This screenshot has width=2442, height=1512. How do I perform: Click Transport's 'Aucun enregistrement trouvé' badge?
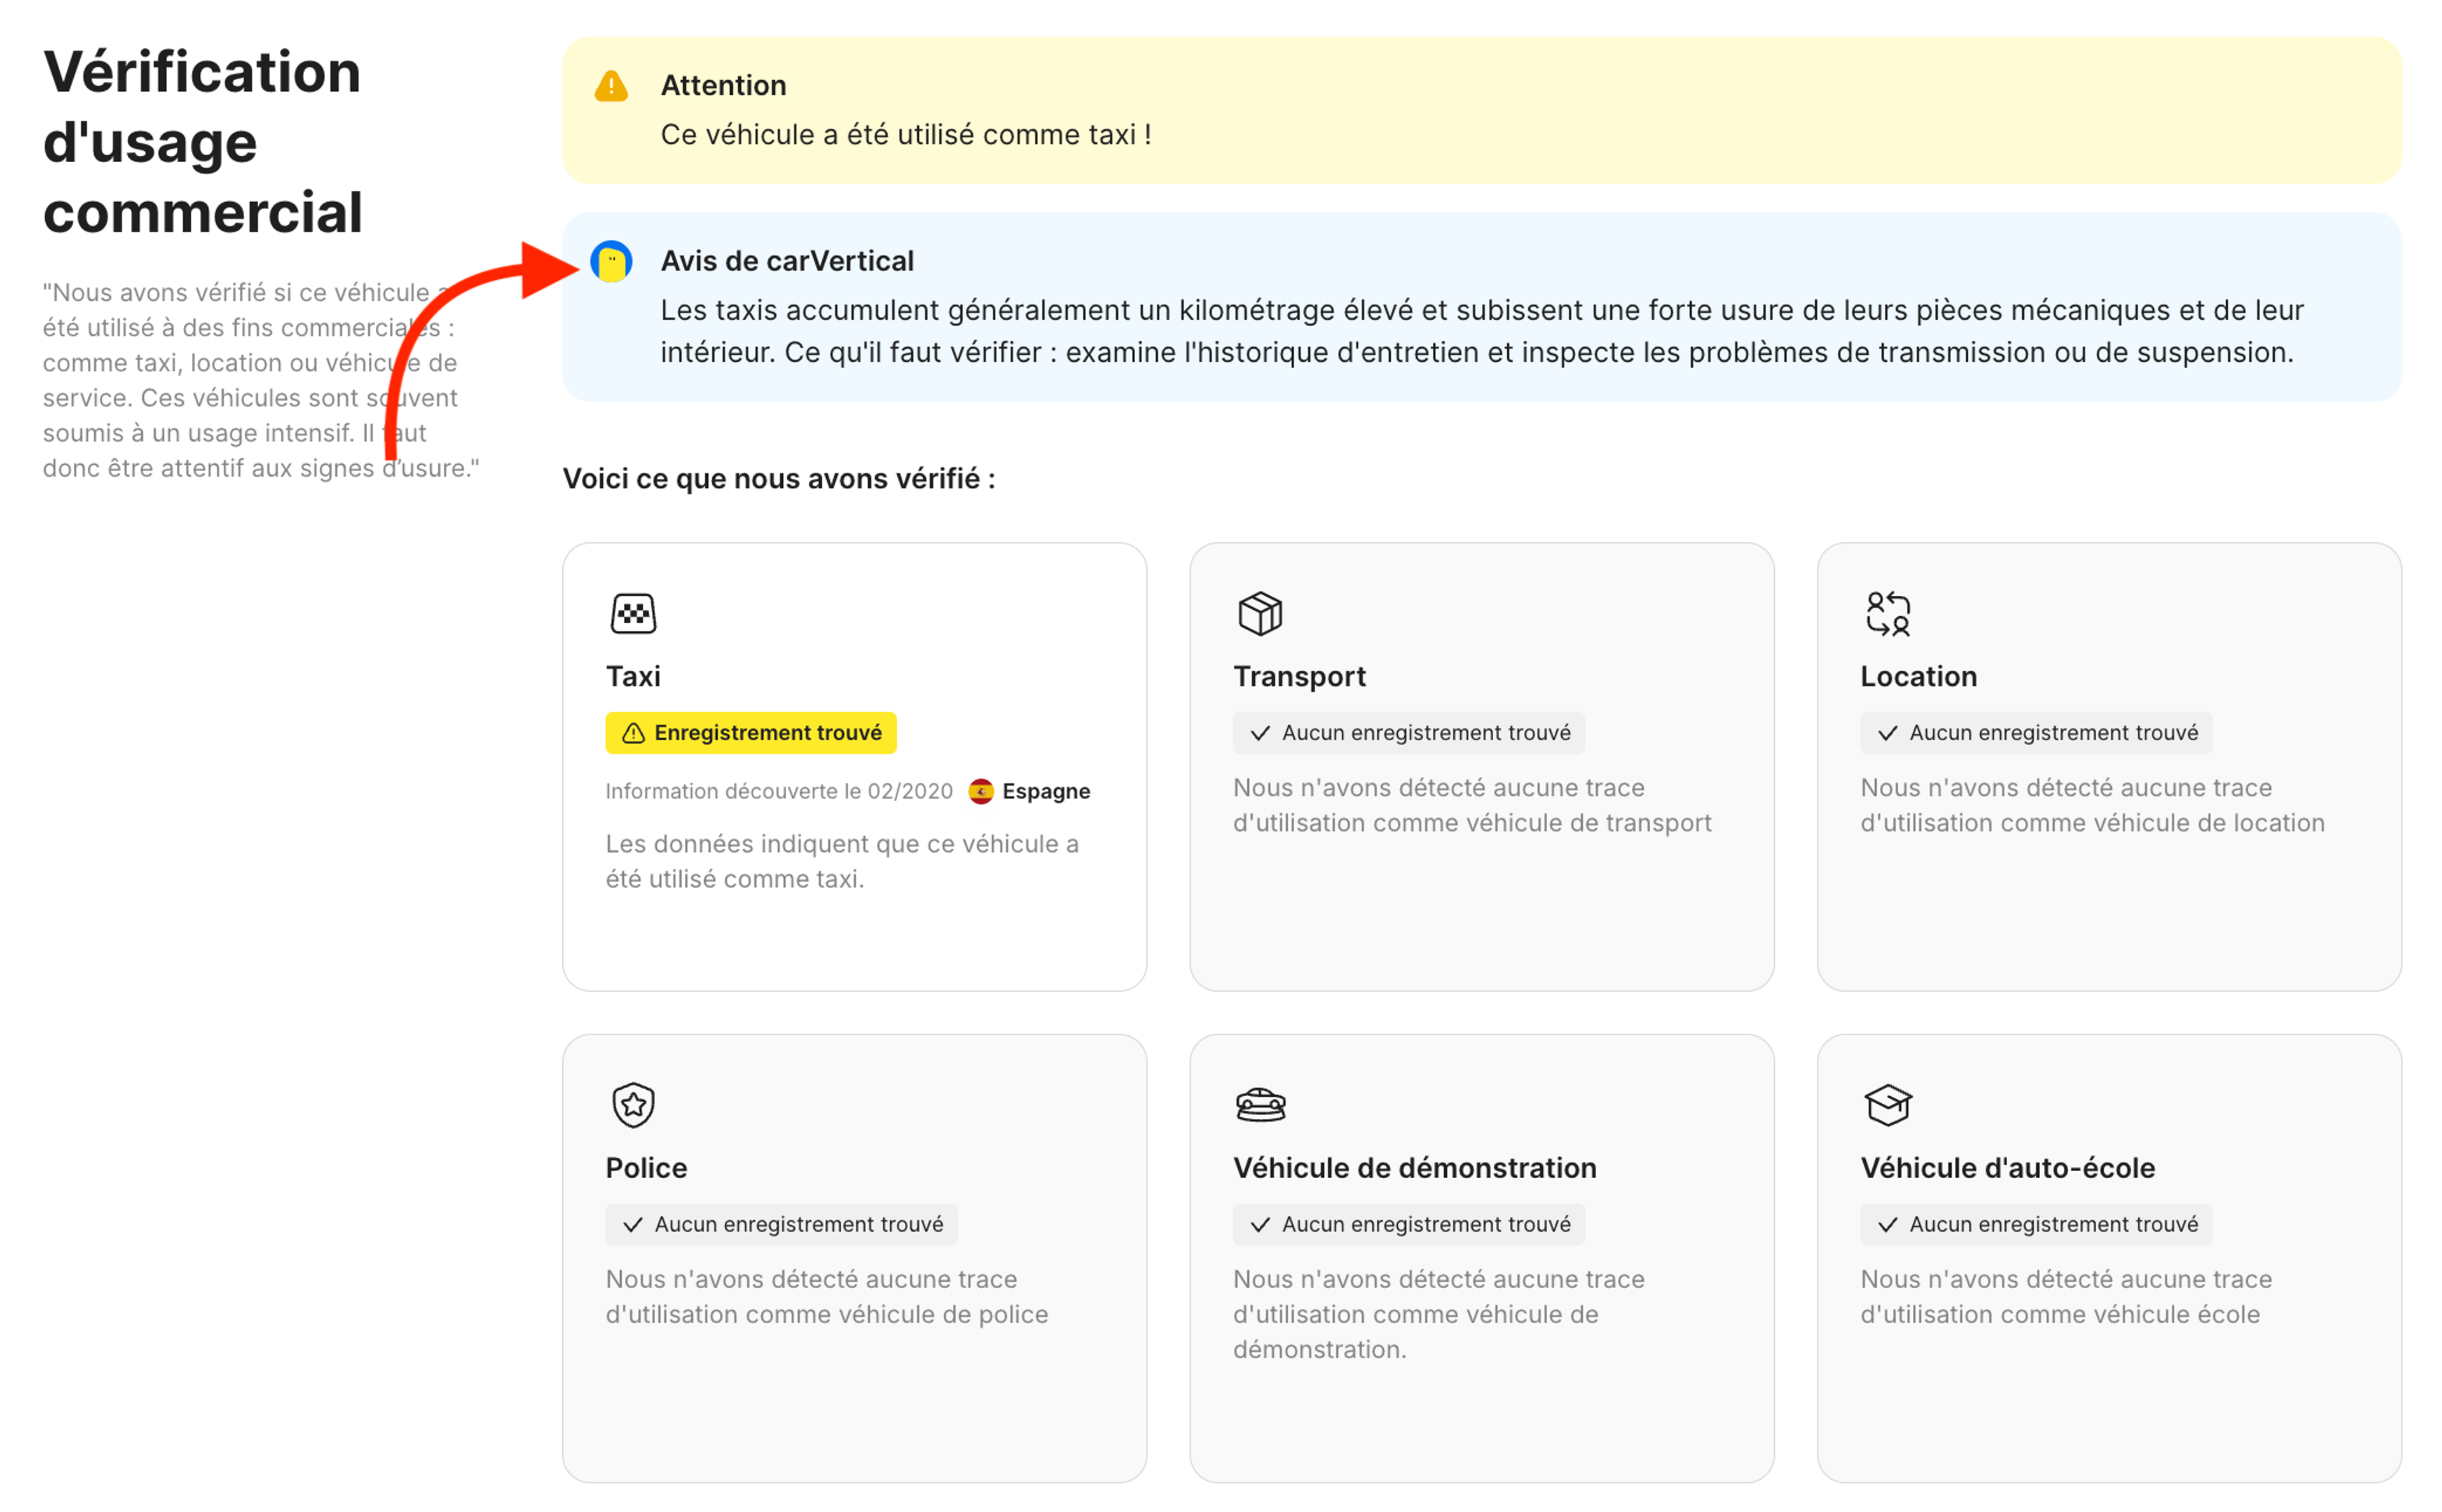[x=1408, y=733]
